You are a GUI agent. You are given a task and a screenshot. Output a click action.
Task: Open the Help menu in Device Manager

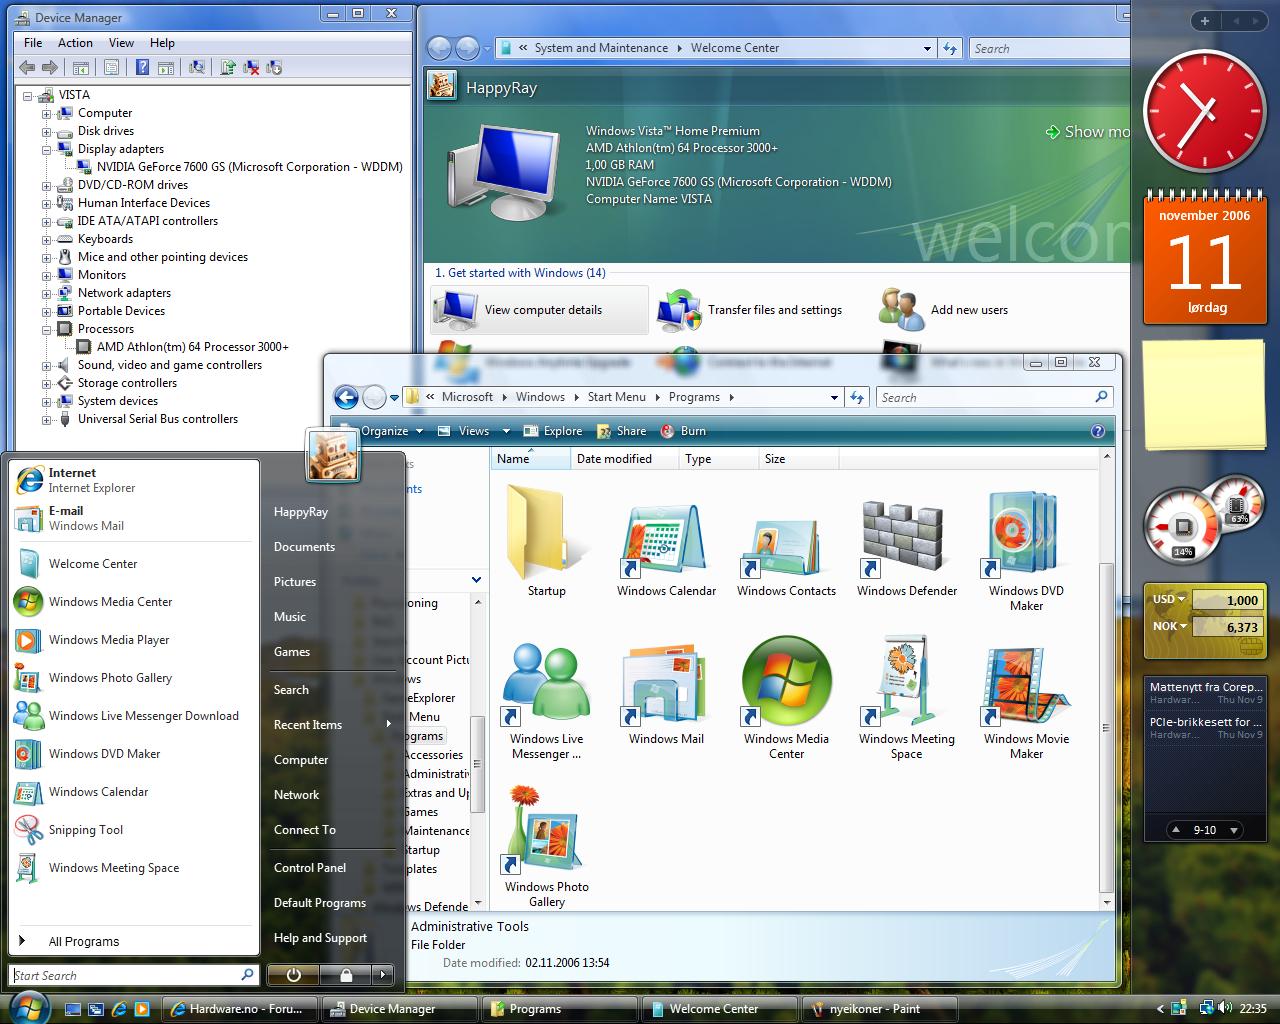(x=162, y=43)
